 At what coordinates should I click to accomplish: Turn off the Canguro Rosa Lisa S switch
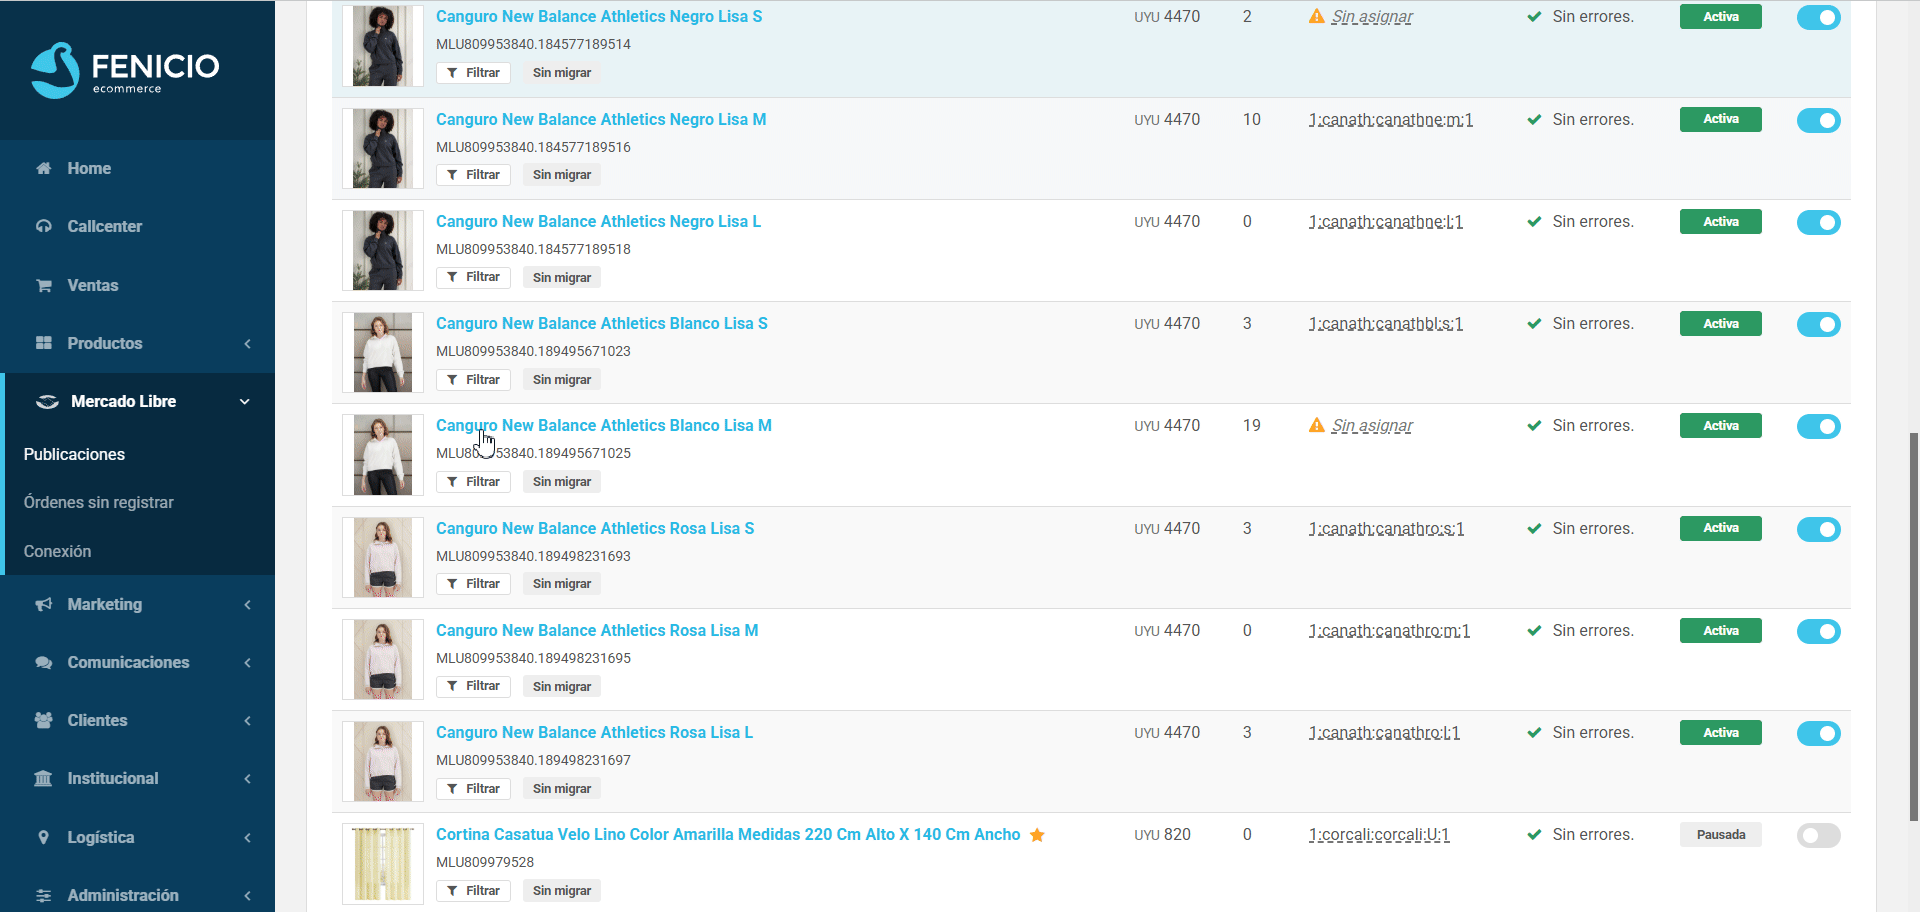[1818, 529]
